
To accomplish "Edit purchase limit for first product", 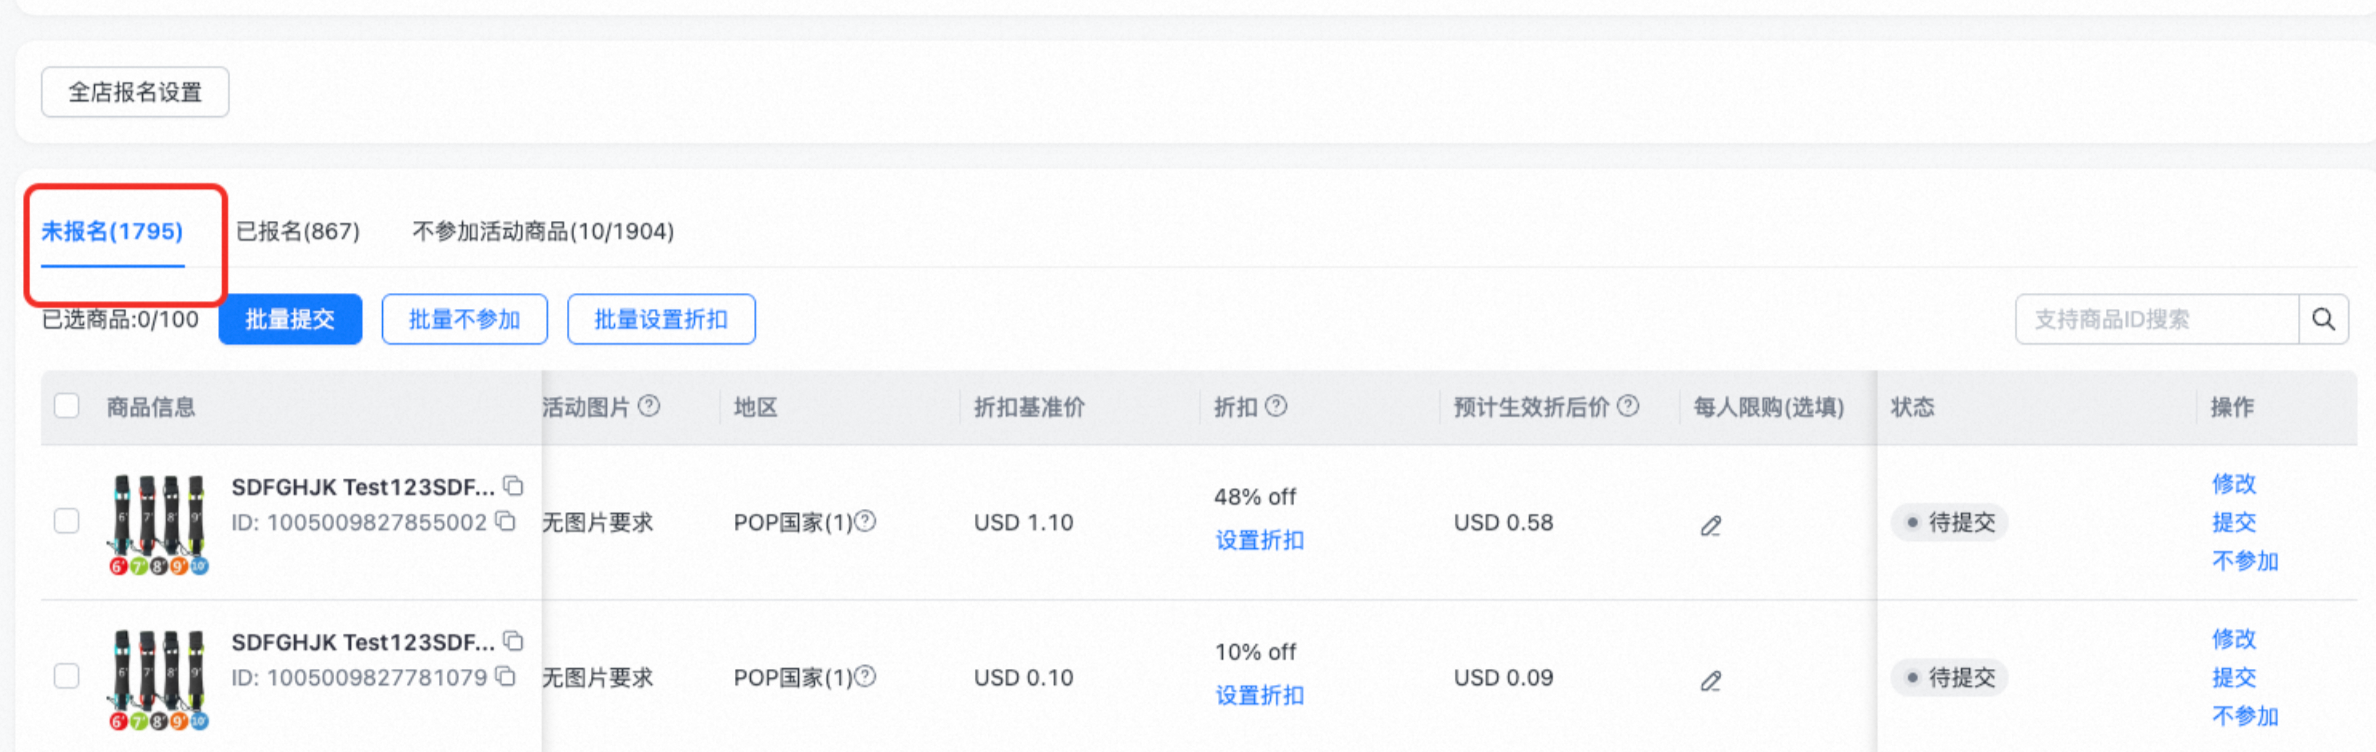I will pos(1711,525).
